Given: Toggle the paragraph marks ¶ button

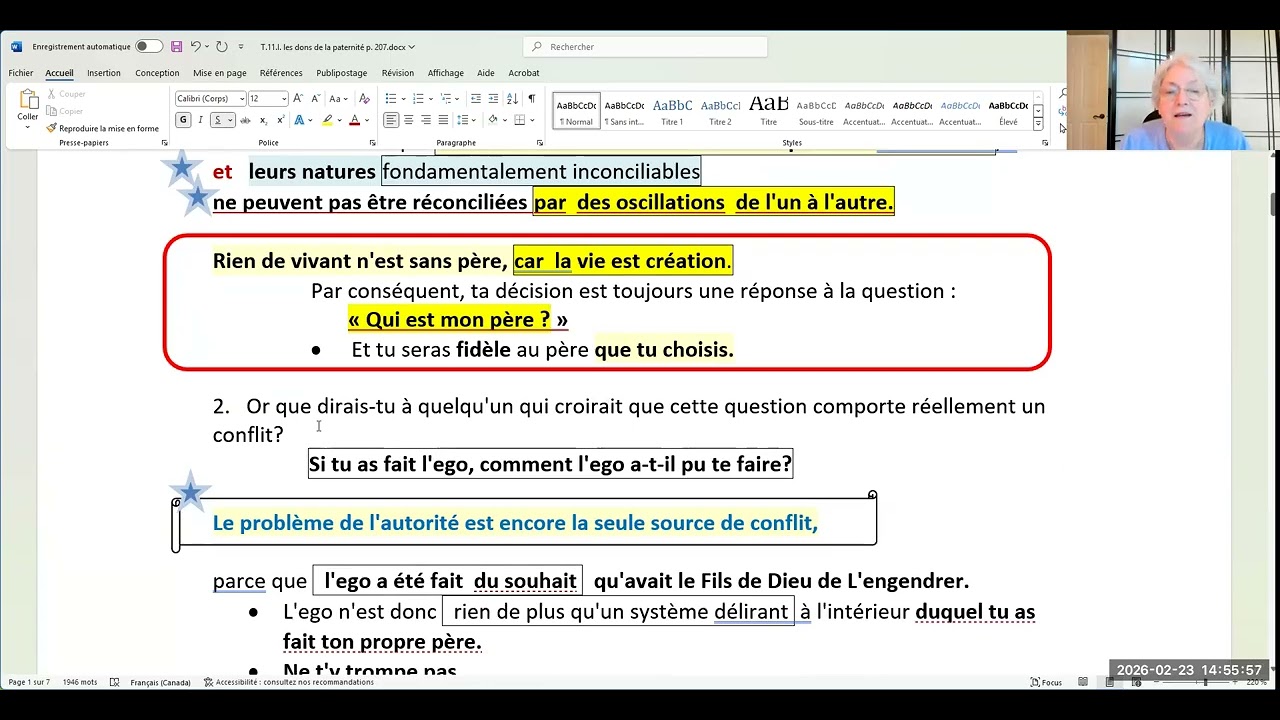Looking at the screenshot, I should click(532, 98).
